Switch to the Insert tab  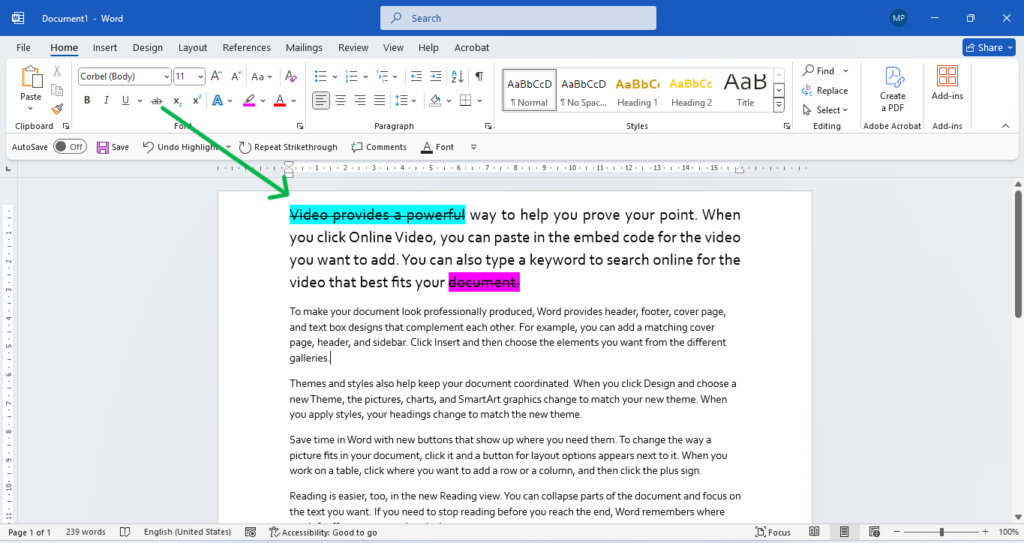tap(104, 47)
